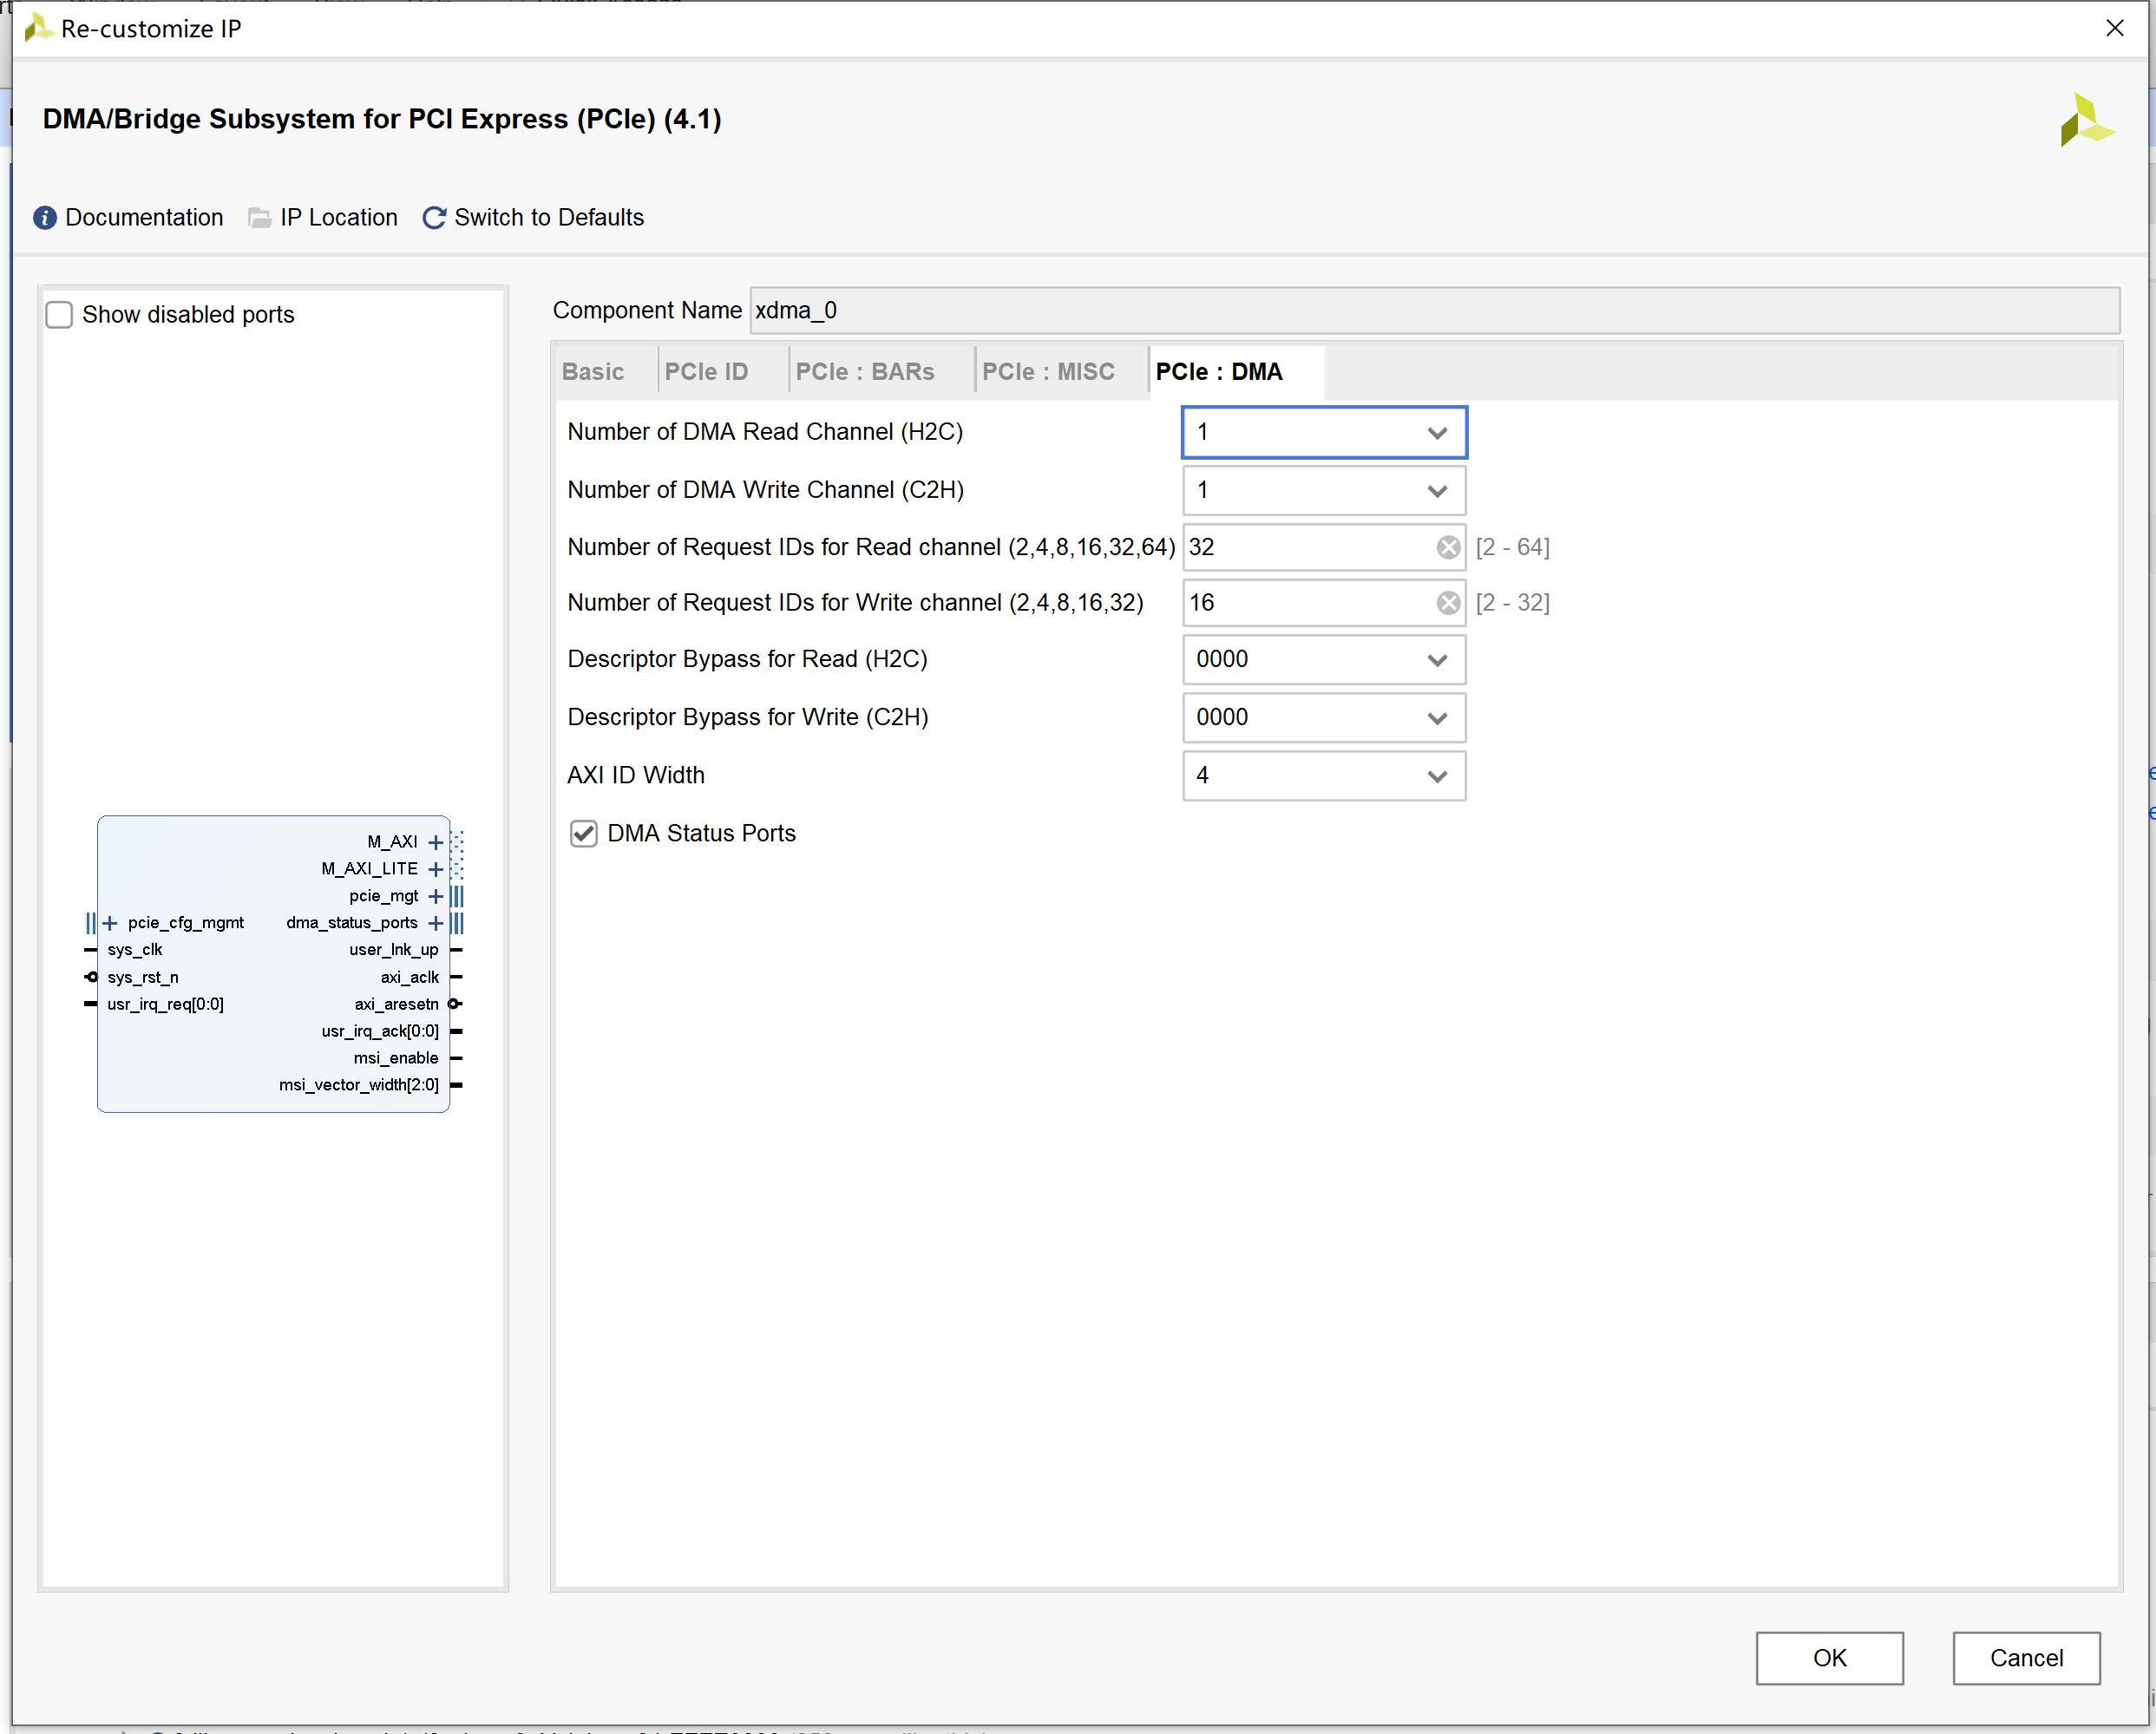This screenshot has height=1734, width=2156.
Task: Click the IP Location folder icon
Action: pos(260,218)
